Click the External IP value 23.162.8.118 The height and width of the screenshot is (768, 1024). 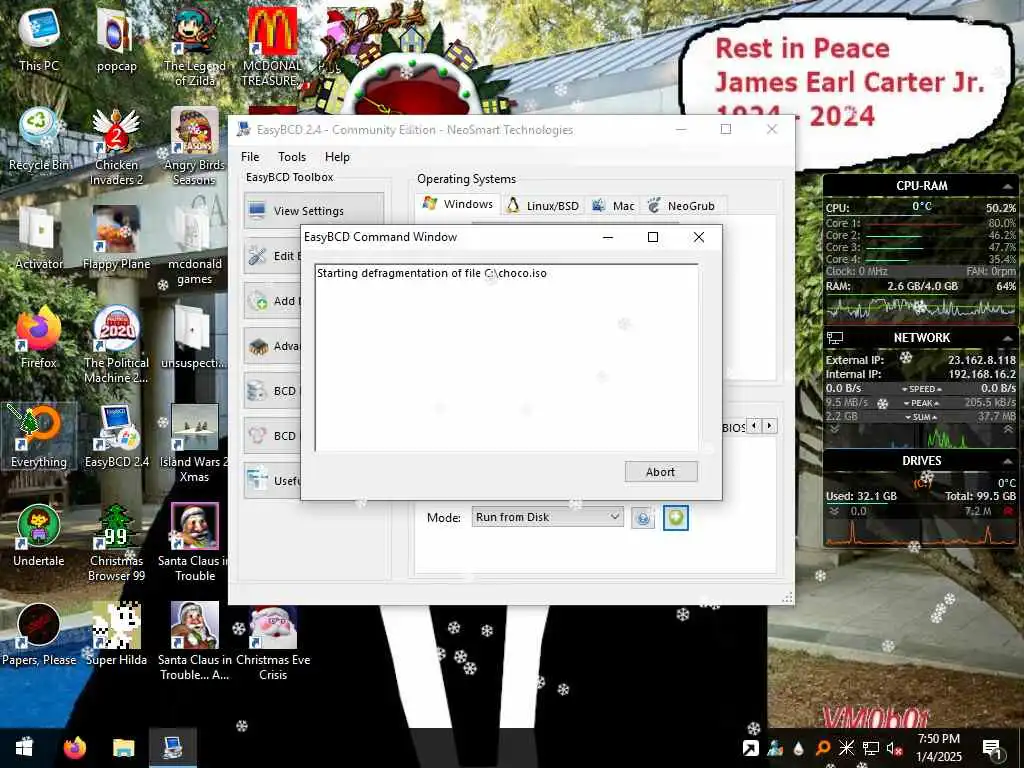[x=982, y=360]
